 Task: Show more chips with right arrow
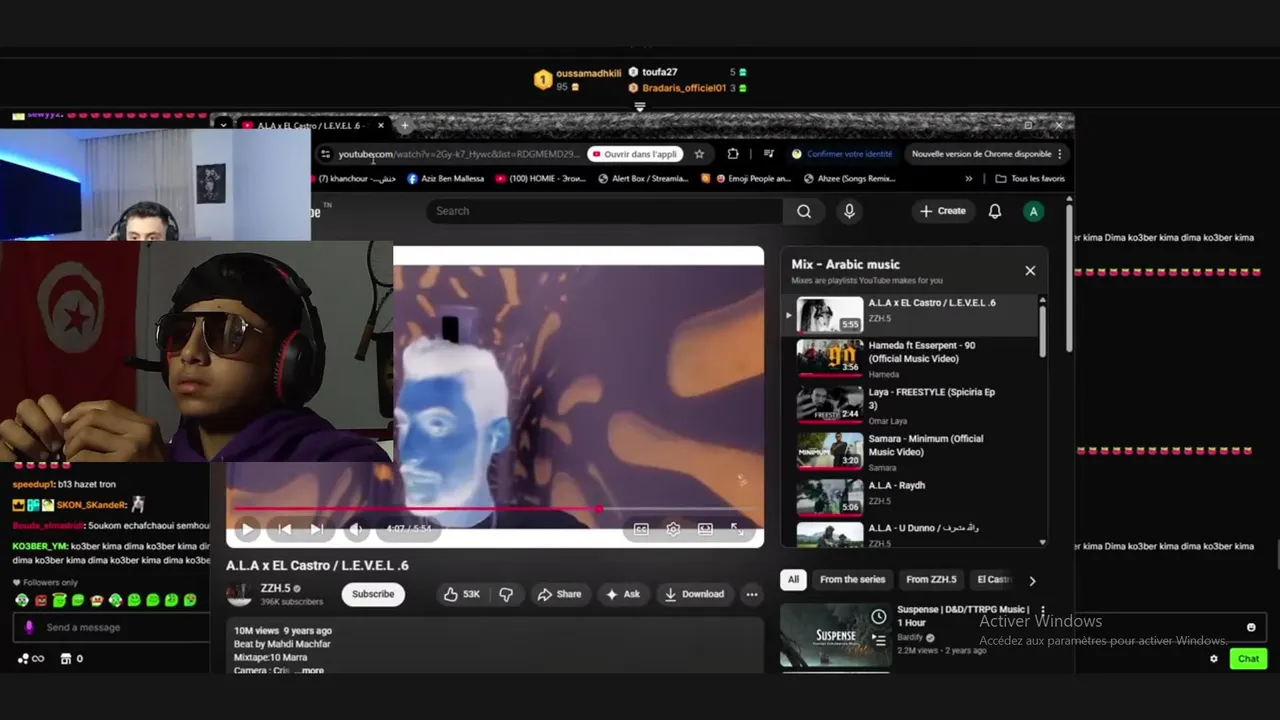click(1032, 580)
